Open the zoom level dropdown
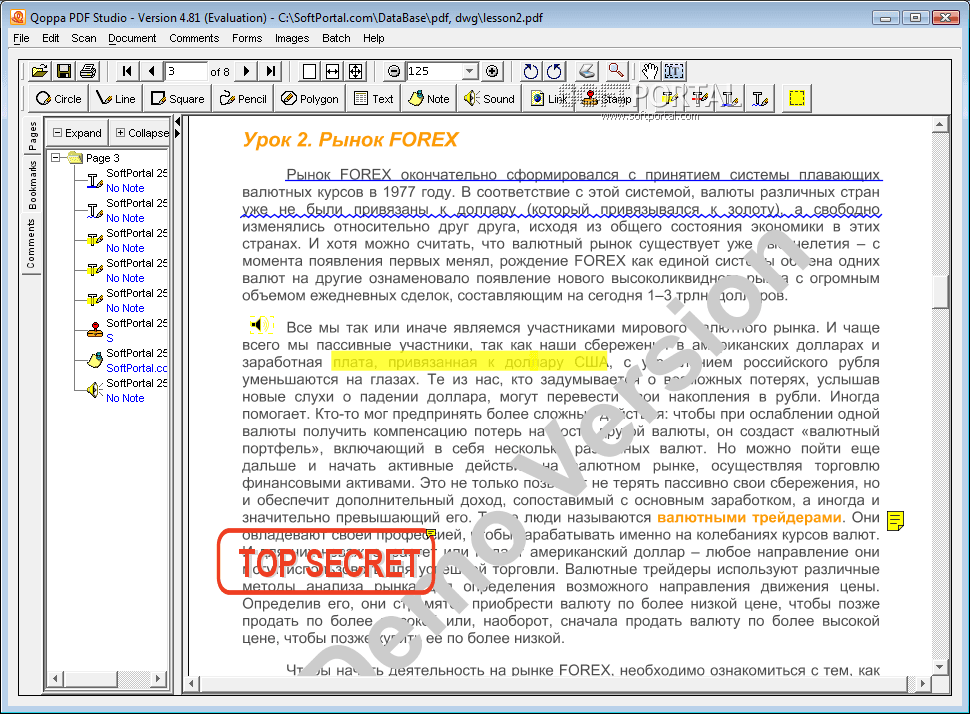Viewport: 970px width, 714px height. click(x=470, y=71)
